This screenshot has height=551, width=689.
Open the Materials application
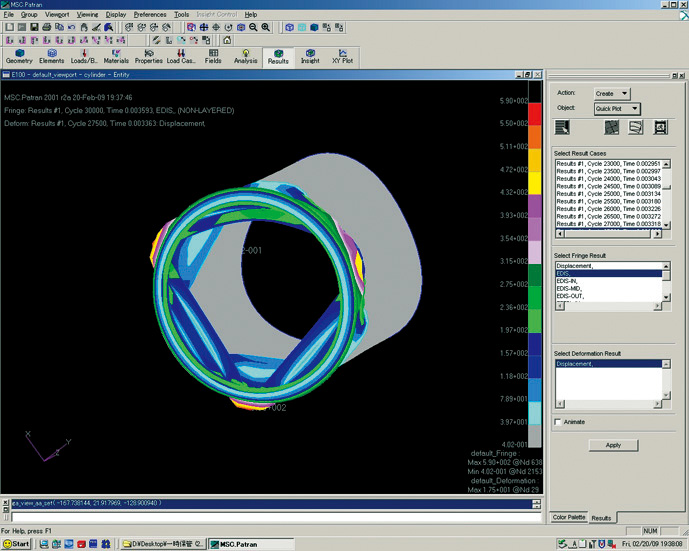[116, 57]
